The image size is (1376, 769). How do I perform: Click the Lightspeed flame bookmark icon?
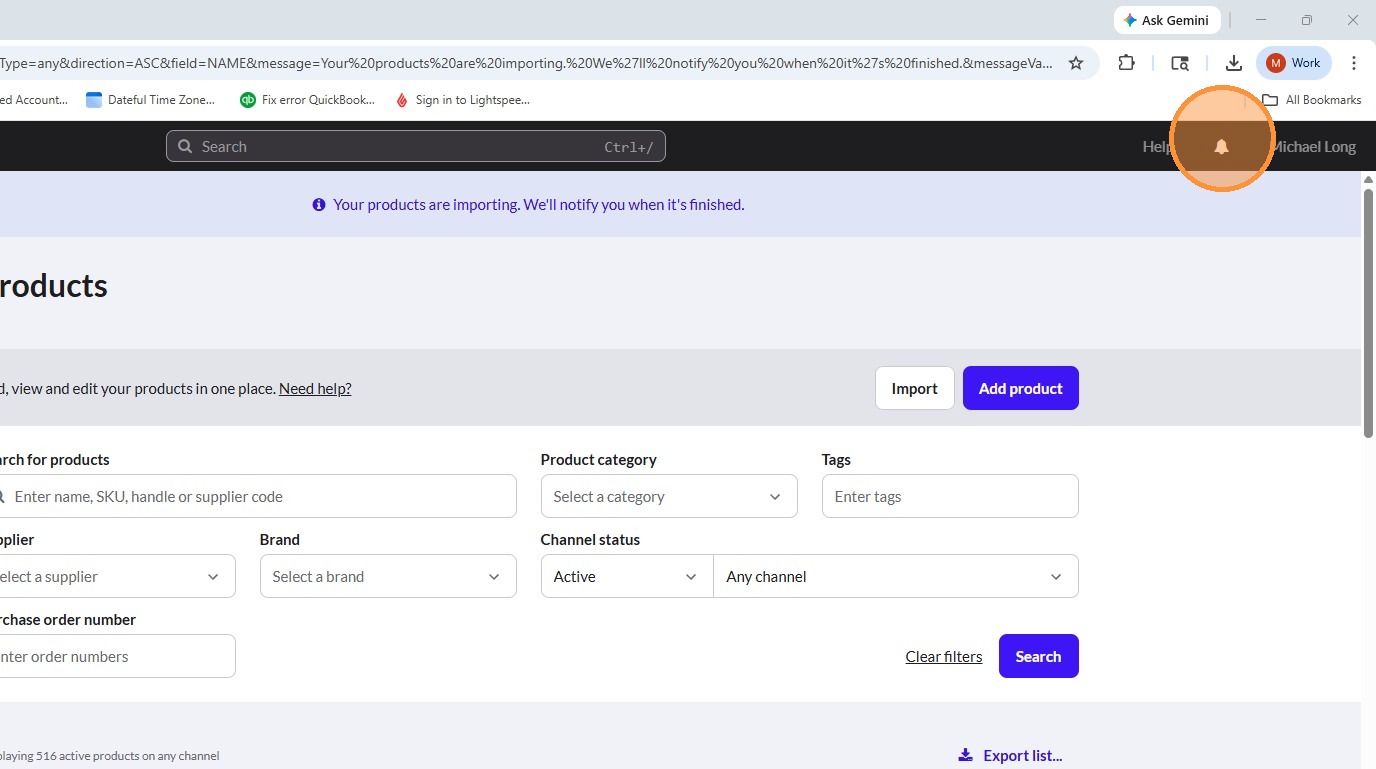click(x=402, y=100)
